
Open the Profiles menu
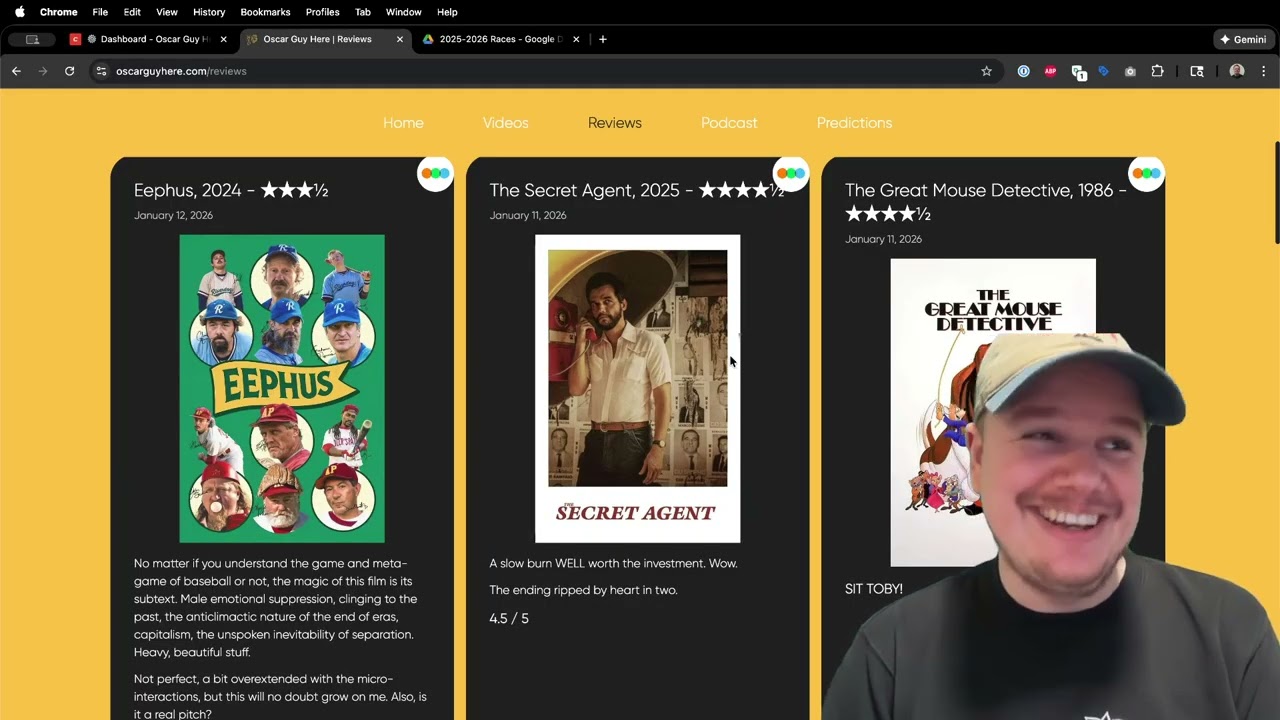[322, 12]
